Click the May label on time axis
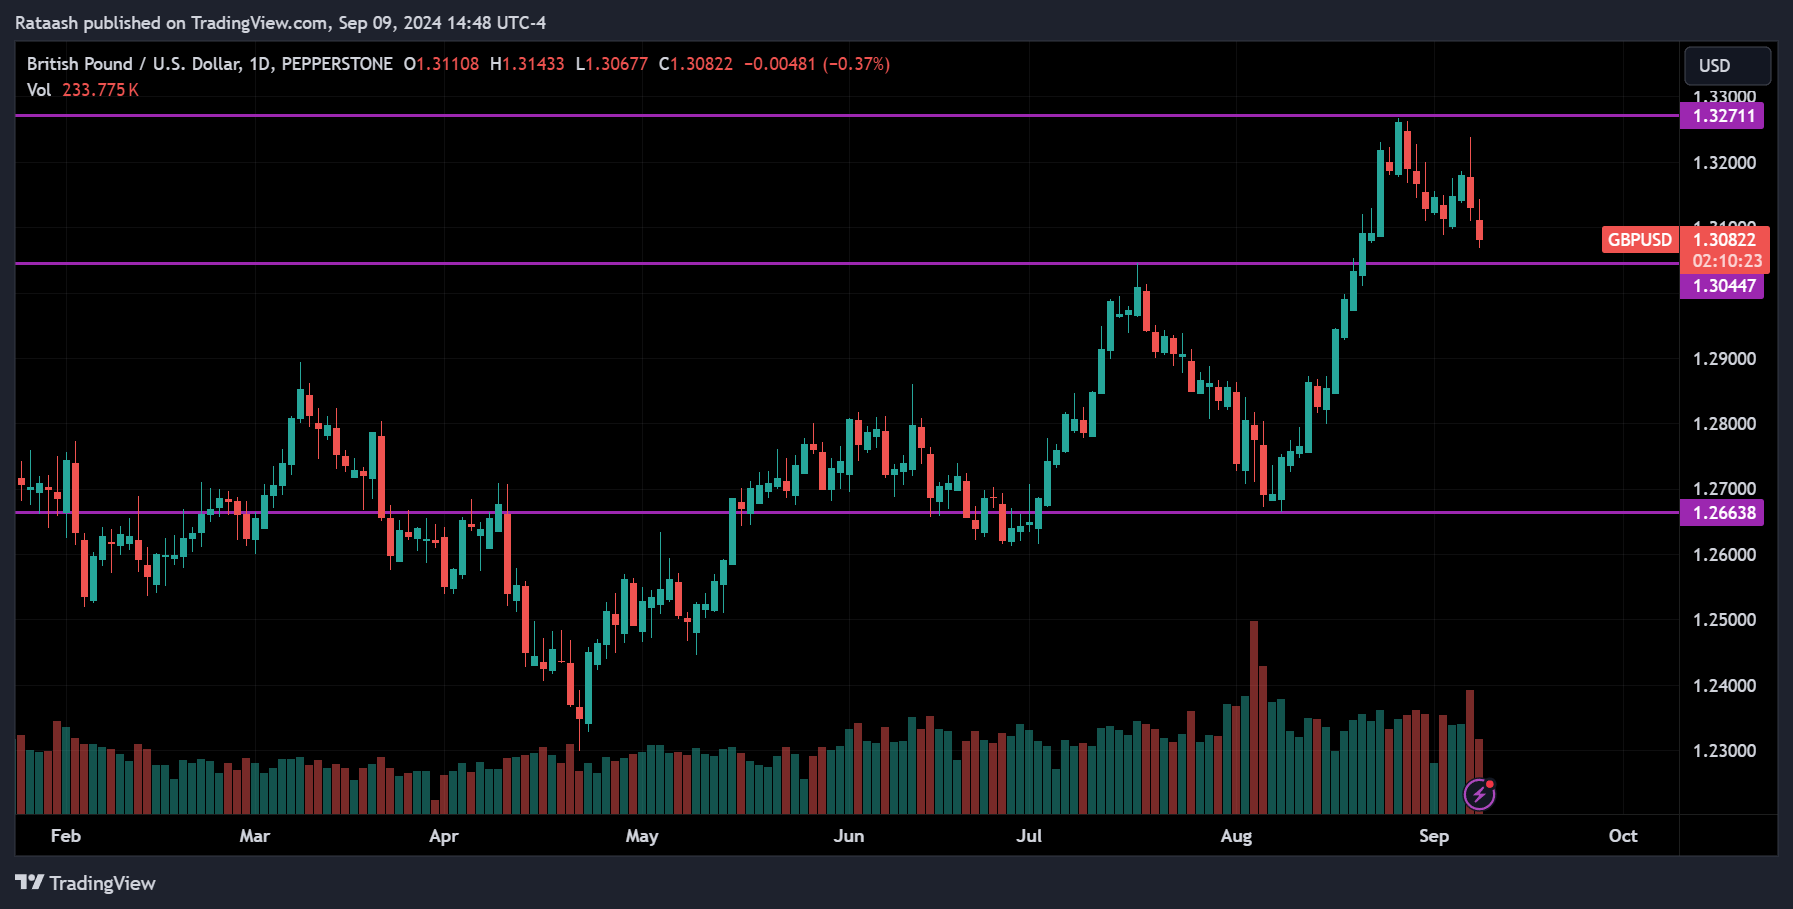This screenshot has height=909, width=1793. (642, 836)
